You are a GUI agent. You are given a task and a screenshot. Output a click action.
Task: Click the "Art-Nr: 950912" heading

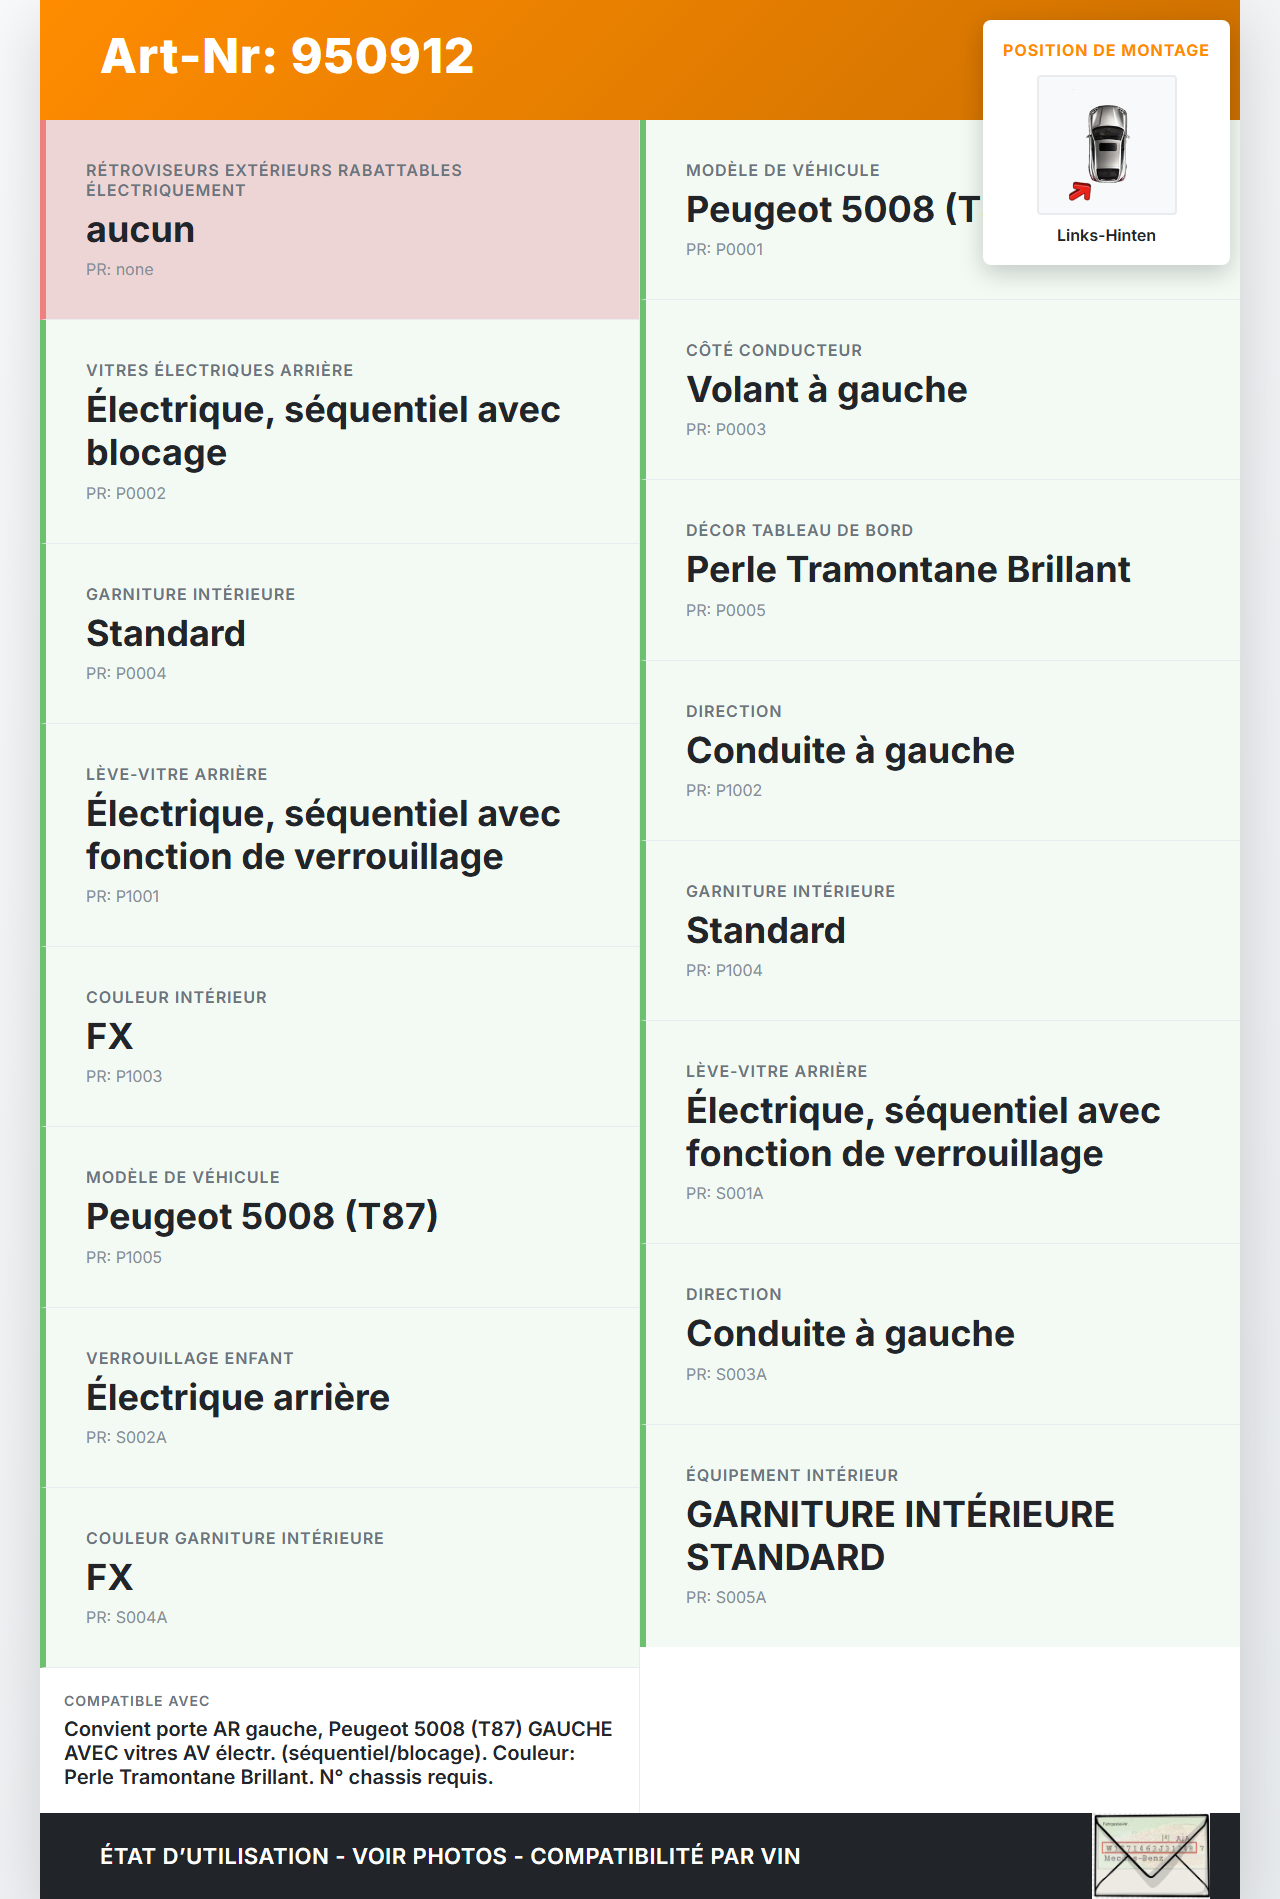[x=287, y=56]
